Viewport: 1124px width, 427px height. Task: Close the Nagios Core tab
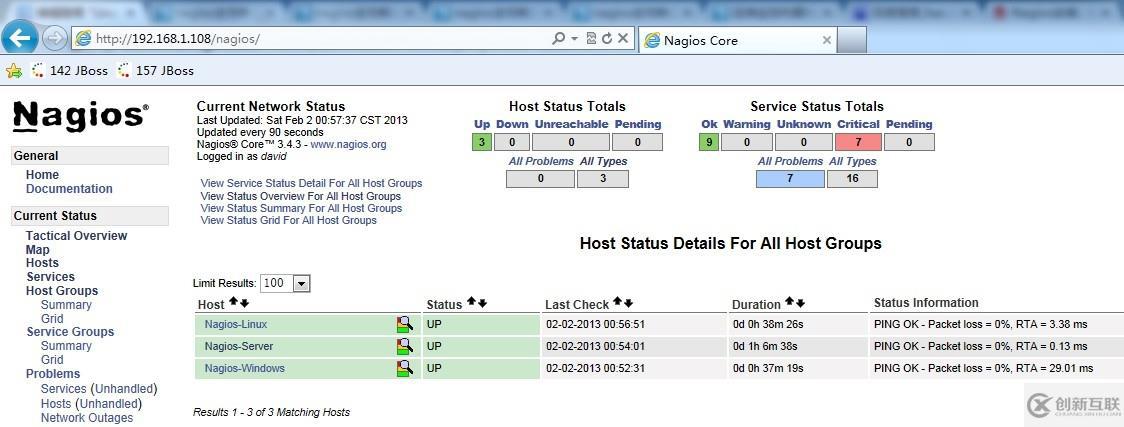coord(826,41)
